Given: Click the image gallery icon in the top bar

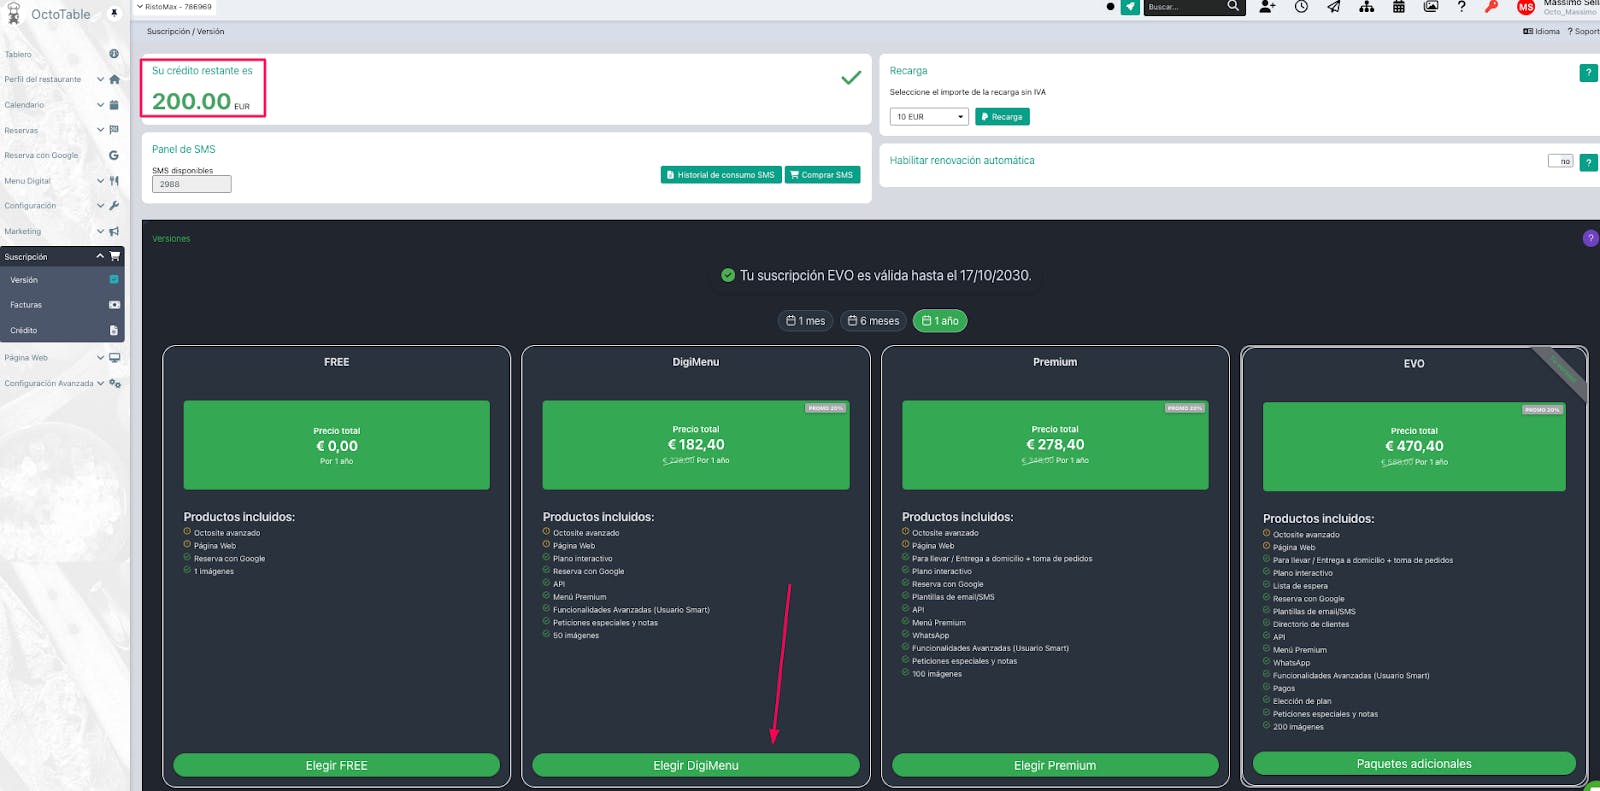Looking at the screenshot, I should click(x=1431, y=6).
